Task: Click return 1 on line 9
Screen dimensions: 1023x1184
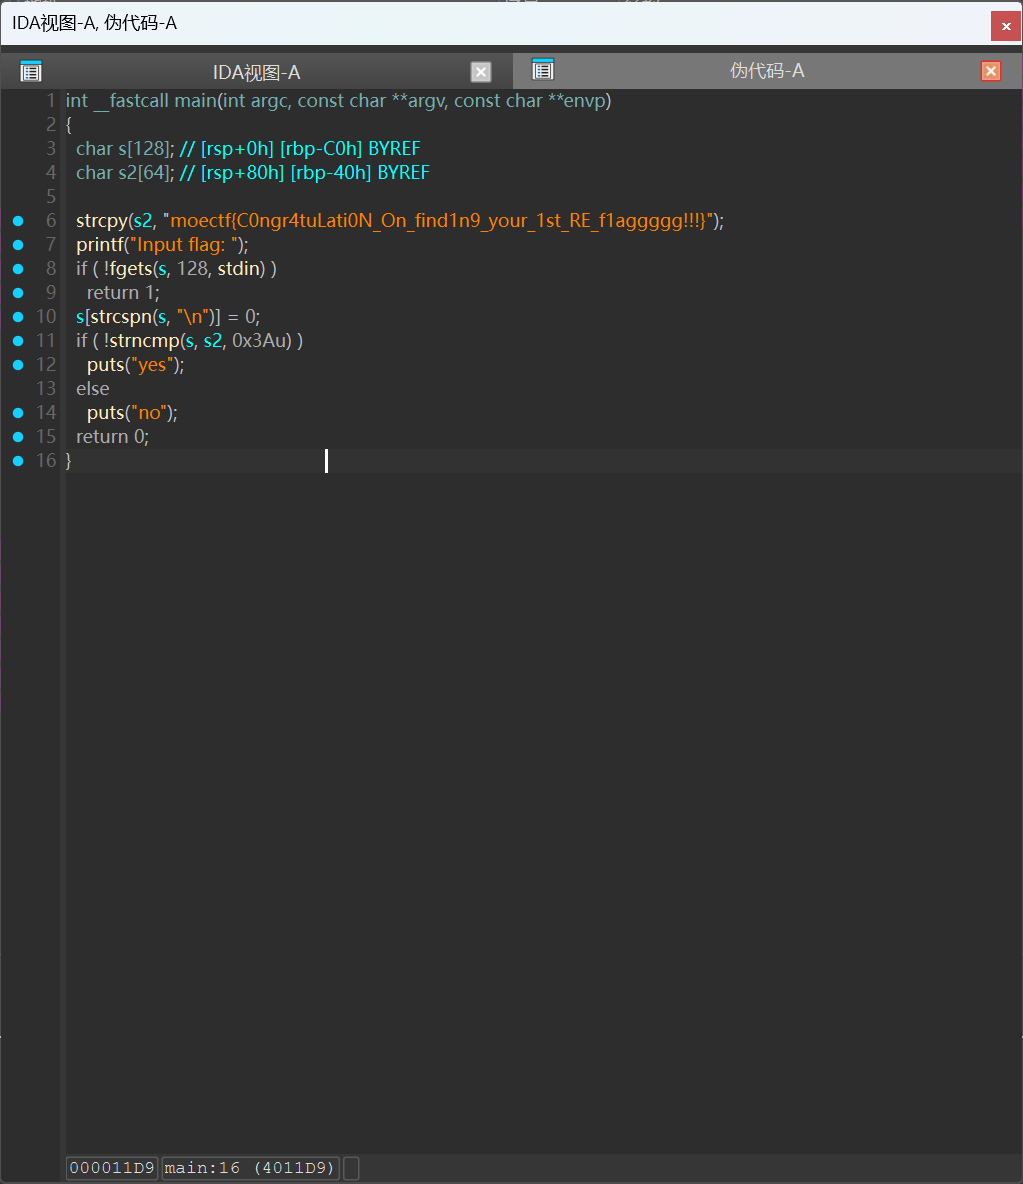Action: pyautogui.click(x=123, y=293)
